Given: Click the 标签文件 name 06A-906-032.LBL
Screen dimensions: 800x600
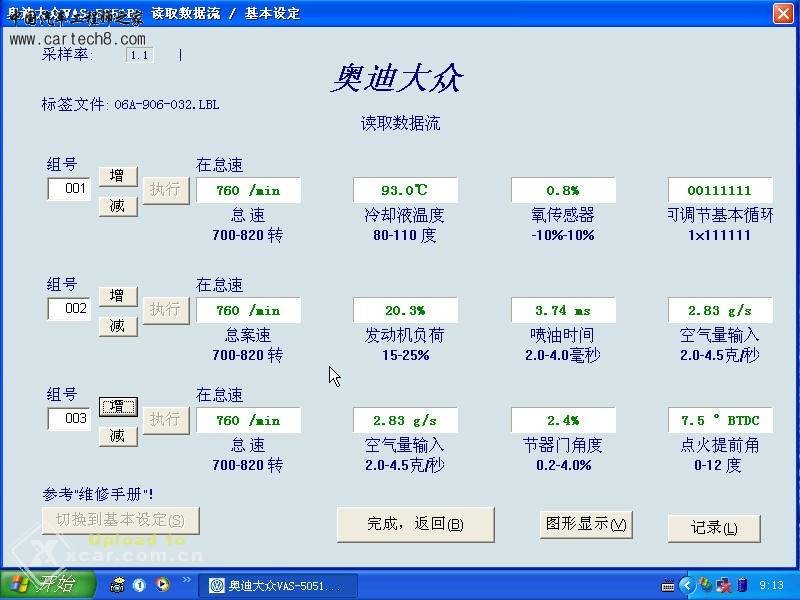Looking at the screenshot, I should coord(167,105).
